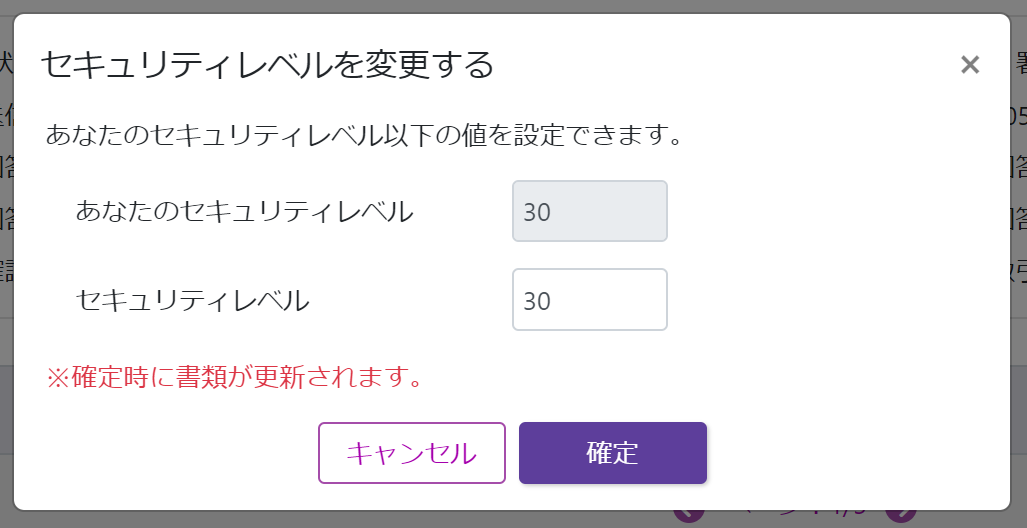Click empty dialog space right of 確定 button
This screenshot has width=1027, height=528.
850,453
